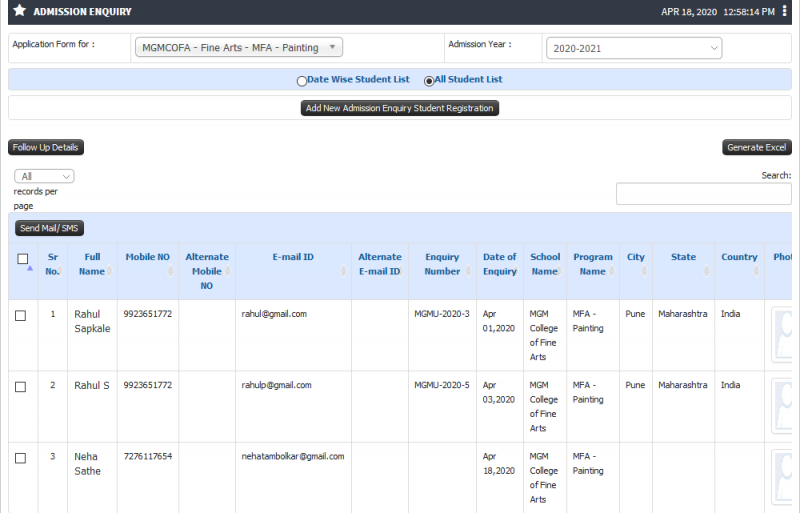Click the name Neha Sathe
800x513 pixels.
point(87,463)
